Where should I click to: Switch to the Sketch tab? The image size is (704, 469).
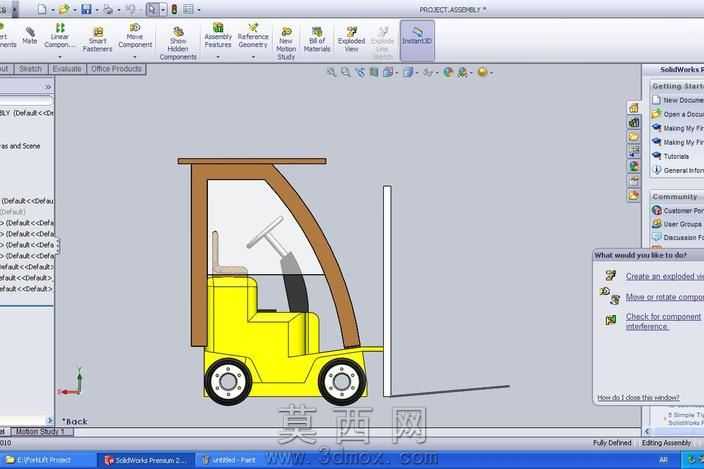tap(31, 69)
